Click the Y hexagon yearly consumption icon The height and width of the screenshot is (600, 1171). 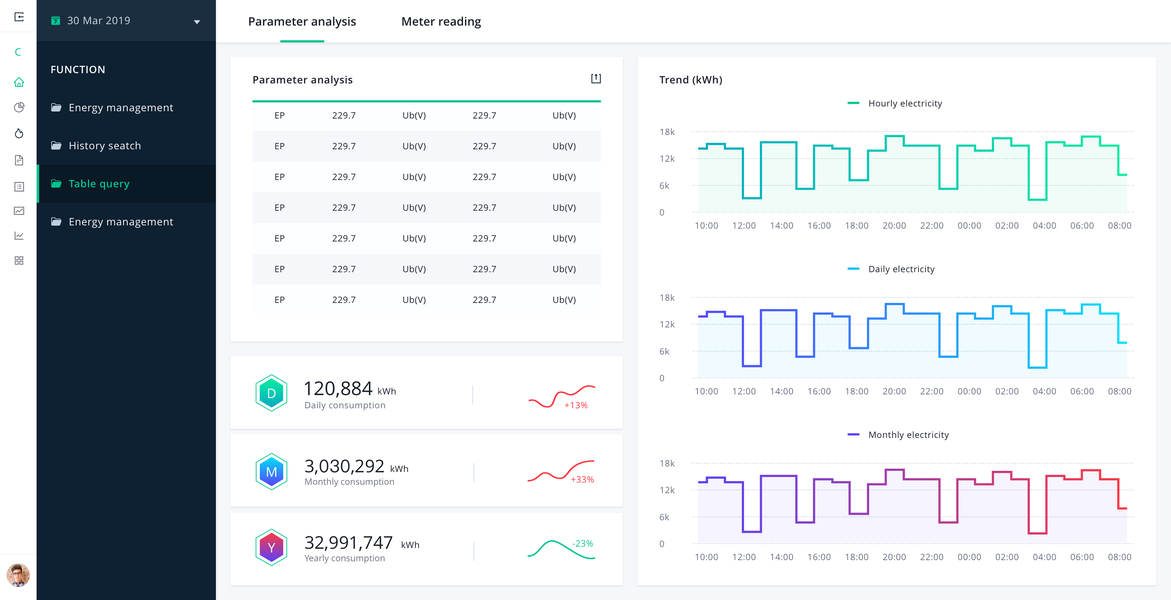click(271, 548)
